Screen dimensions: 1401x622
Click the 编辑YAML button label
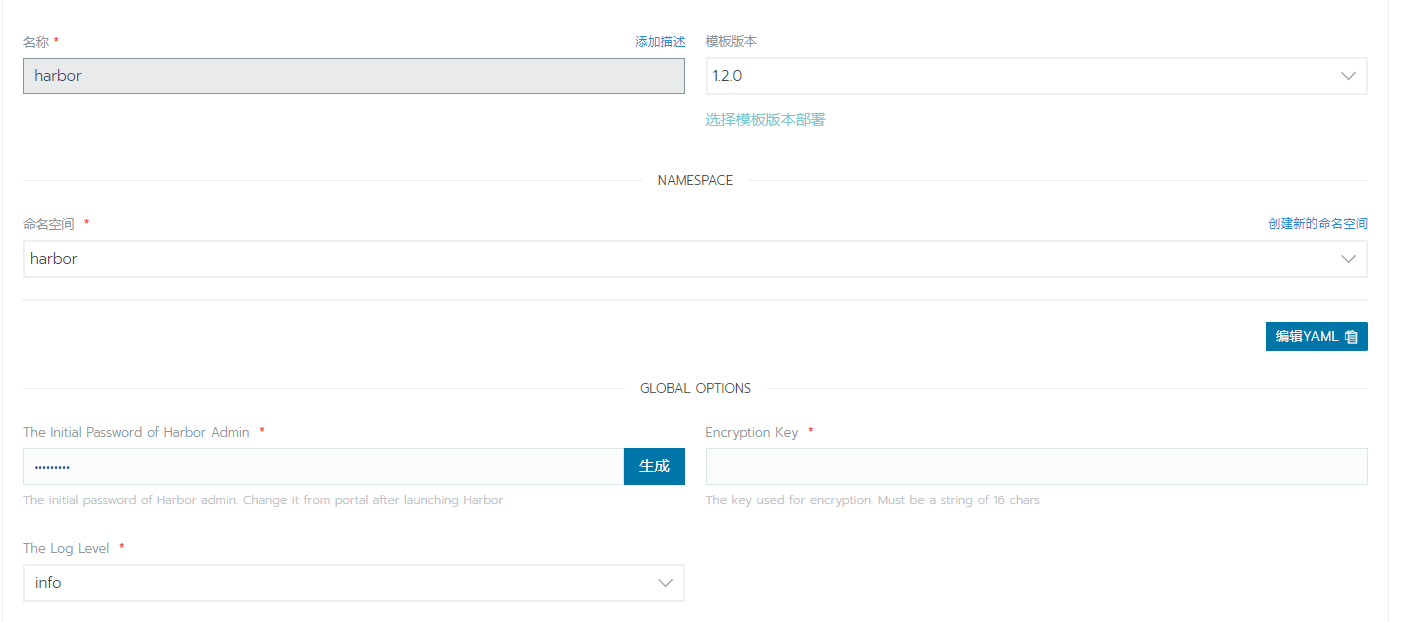(1306, 337)
